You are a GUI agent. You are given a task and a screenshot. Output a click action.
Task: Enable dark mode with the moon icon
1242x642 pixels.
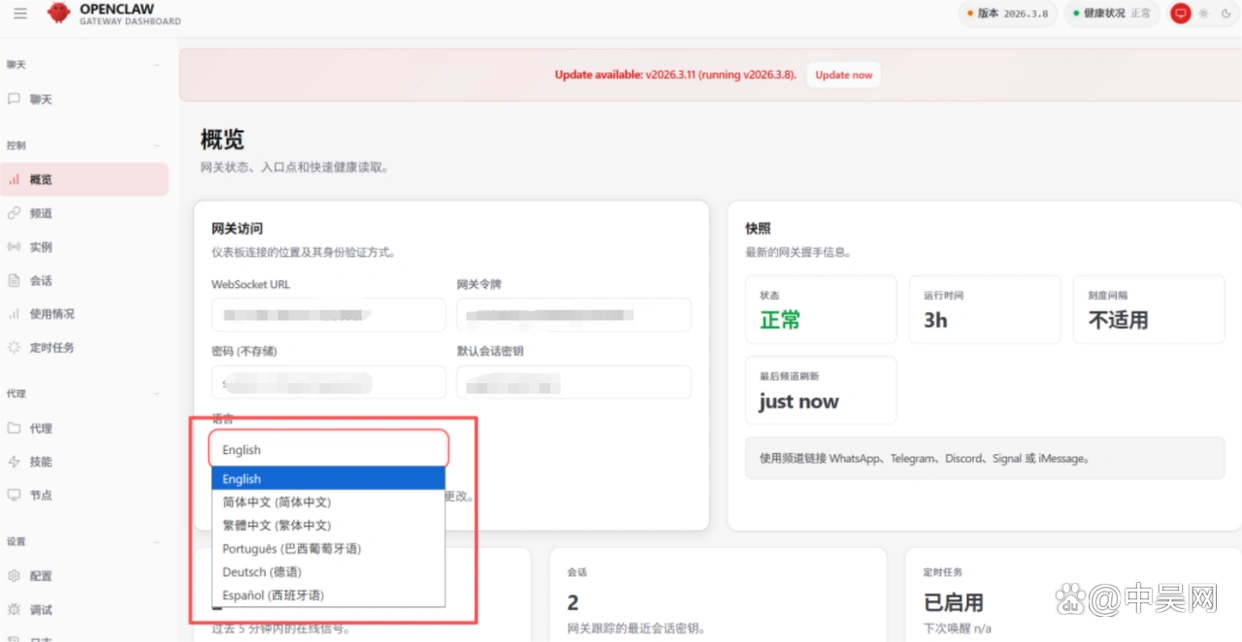(x=1227, y=13)
